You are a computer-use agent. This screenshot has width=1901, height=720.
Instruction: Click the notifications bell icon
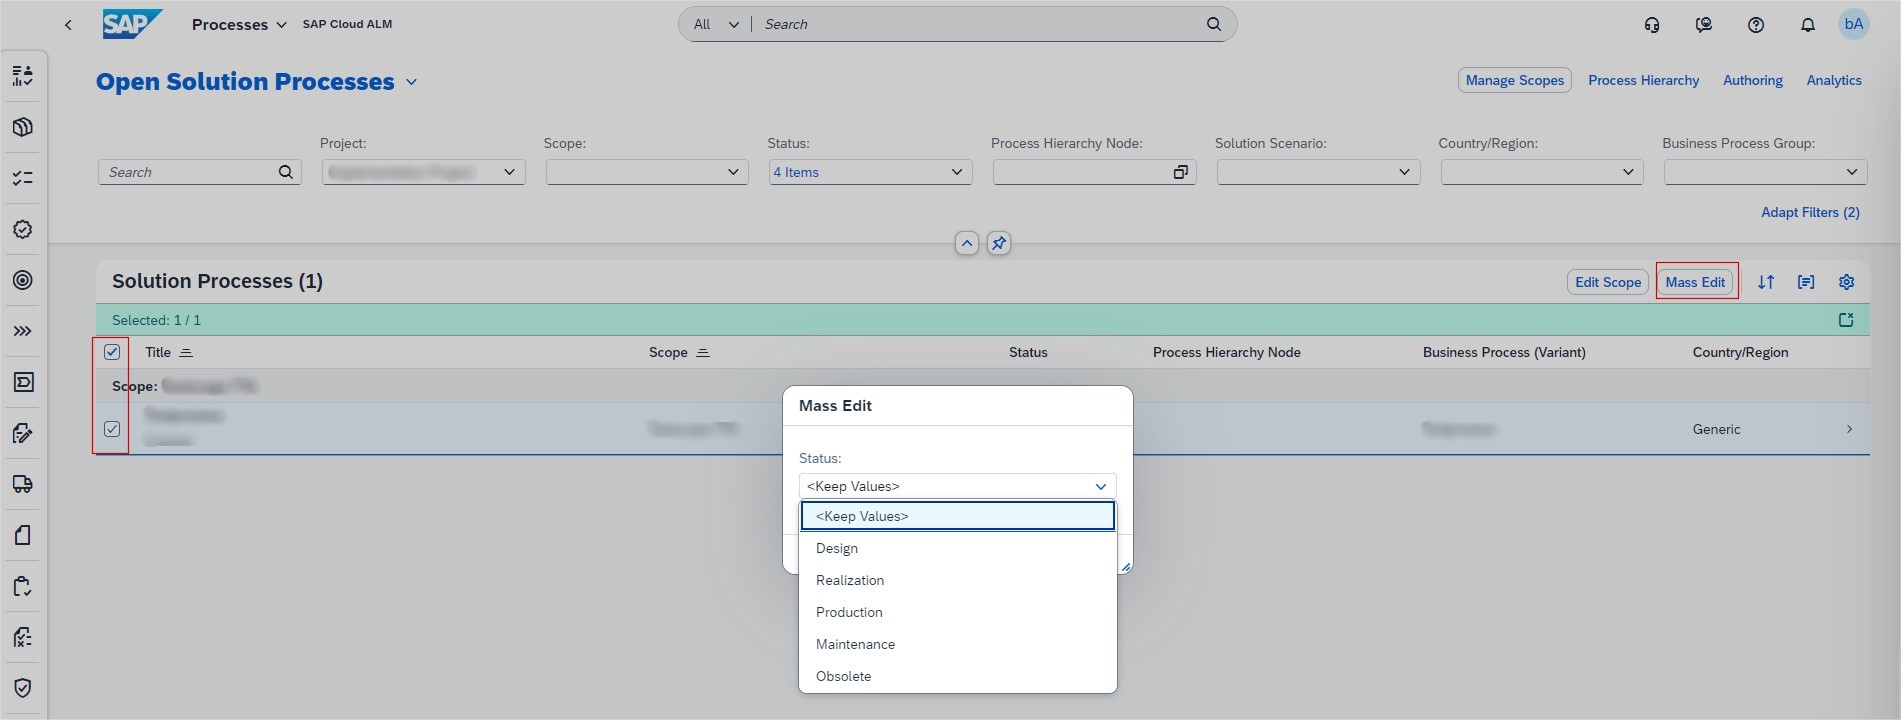click(1807, 25)
